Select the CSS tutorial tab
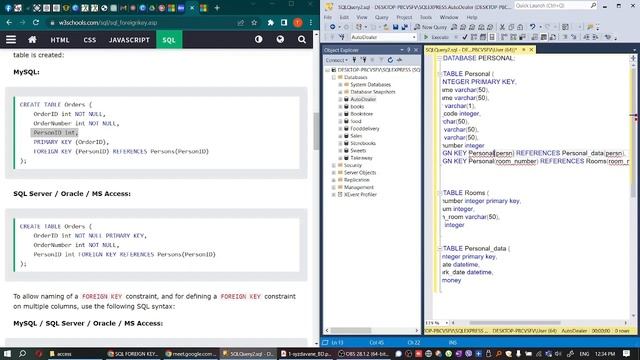 coord(90,40)
